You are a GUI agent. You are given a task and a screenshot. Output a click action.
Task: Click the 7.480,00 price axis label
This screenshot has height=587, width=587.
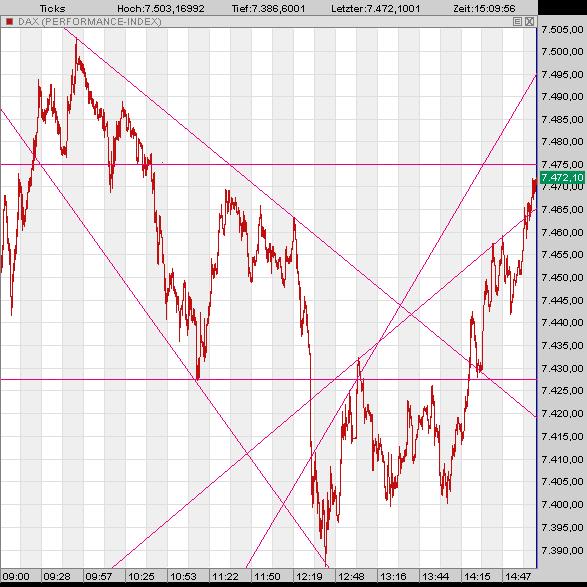click(562, 142)
